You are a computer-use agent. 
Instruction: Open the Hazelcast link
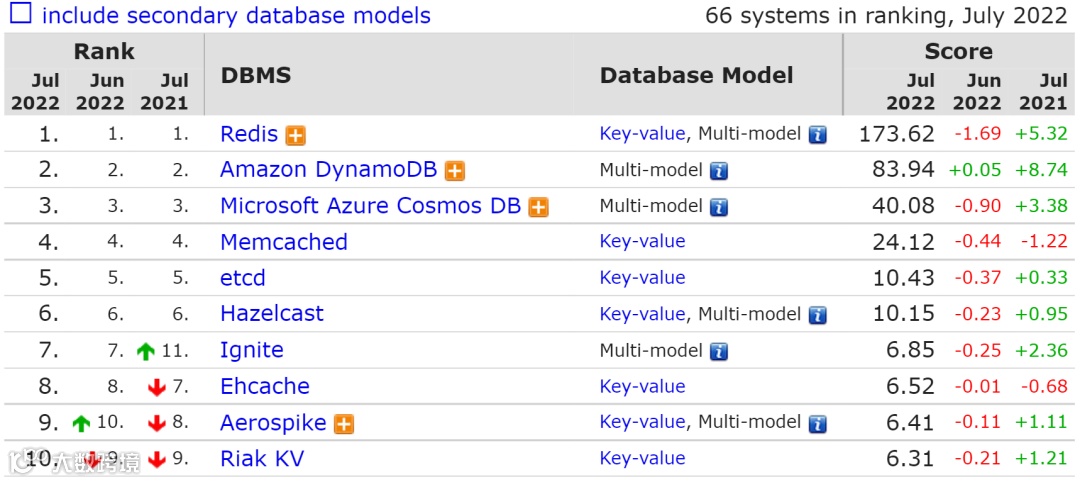tap(272, 314)
